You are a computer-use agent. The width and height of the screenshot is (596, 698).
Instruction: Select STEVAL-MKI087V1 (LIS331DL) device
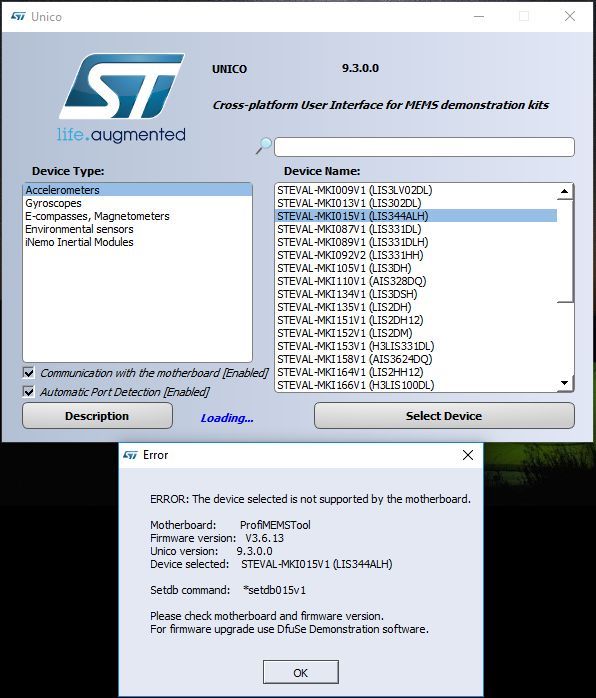click(416, 229)
